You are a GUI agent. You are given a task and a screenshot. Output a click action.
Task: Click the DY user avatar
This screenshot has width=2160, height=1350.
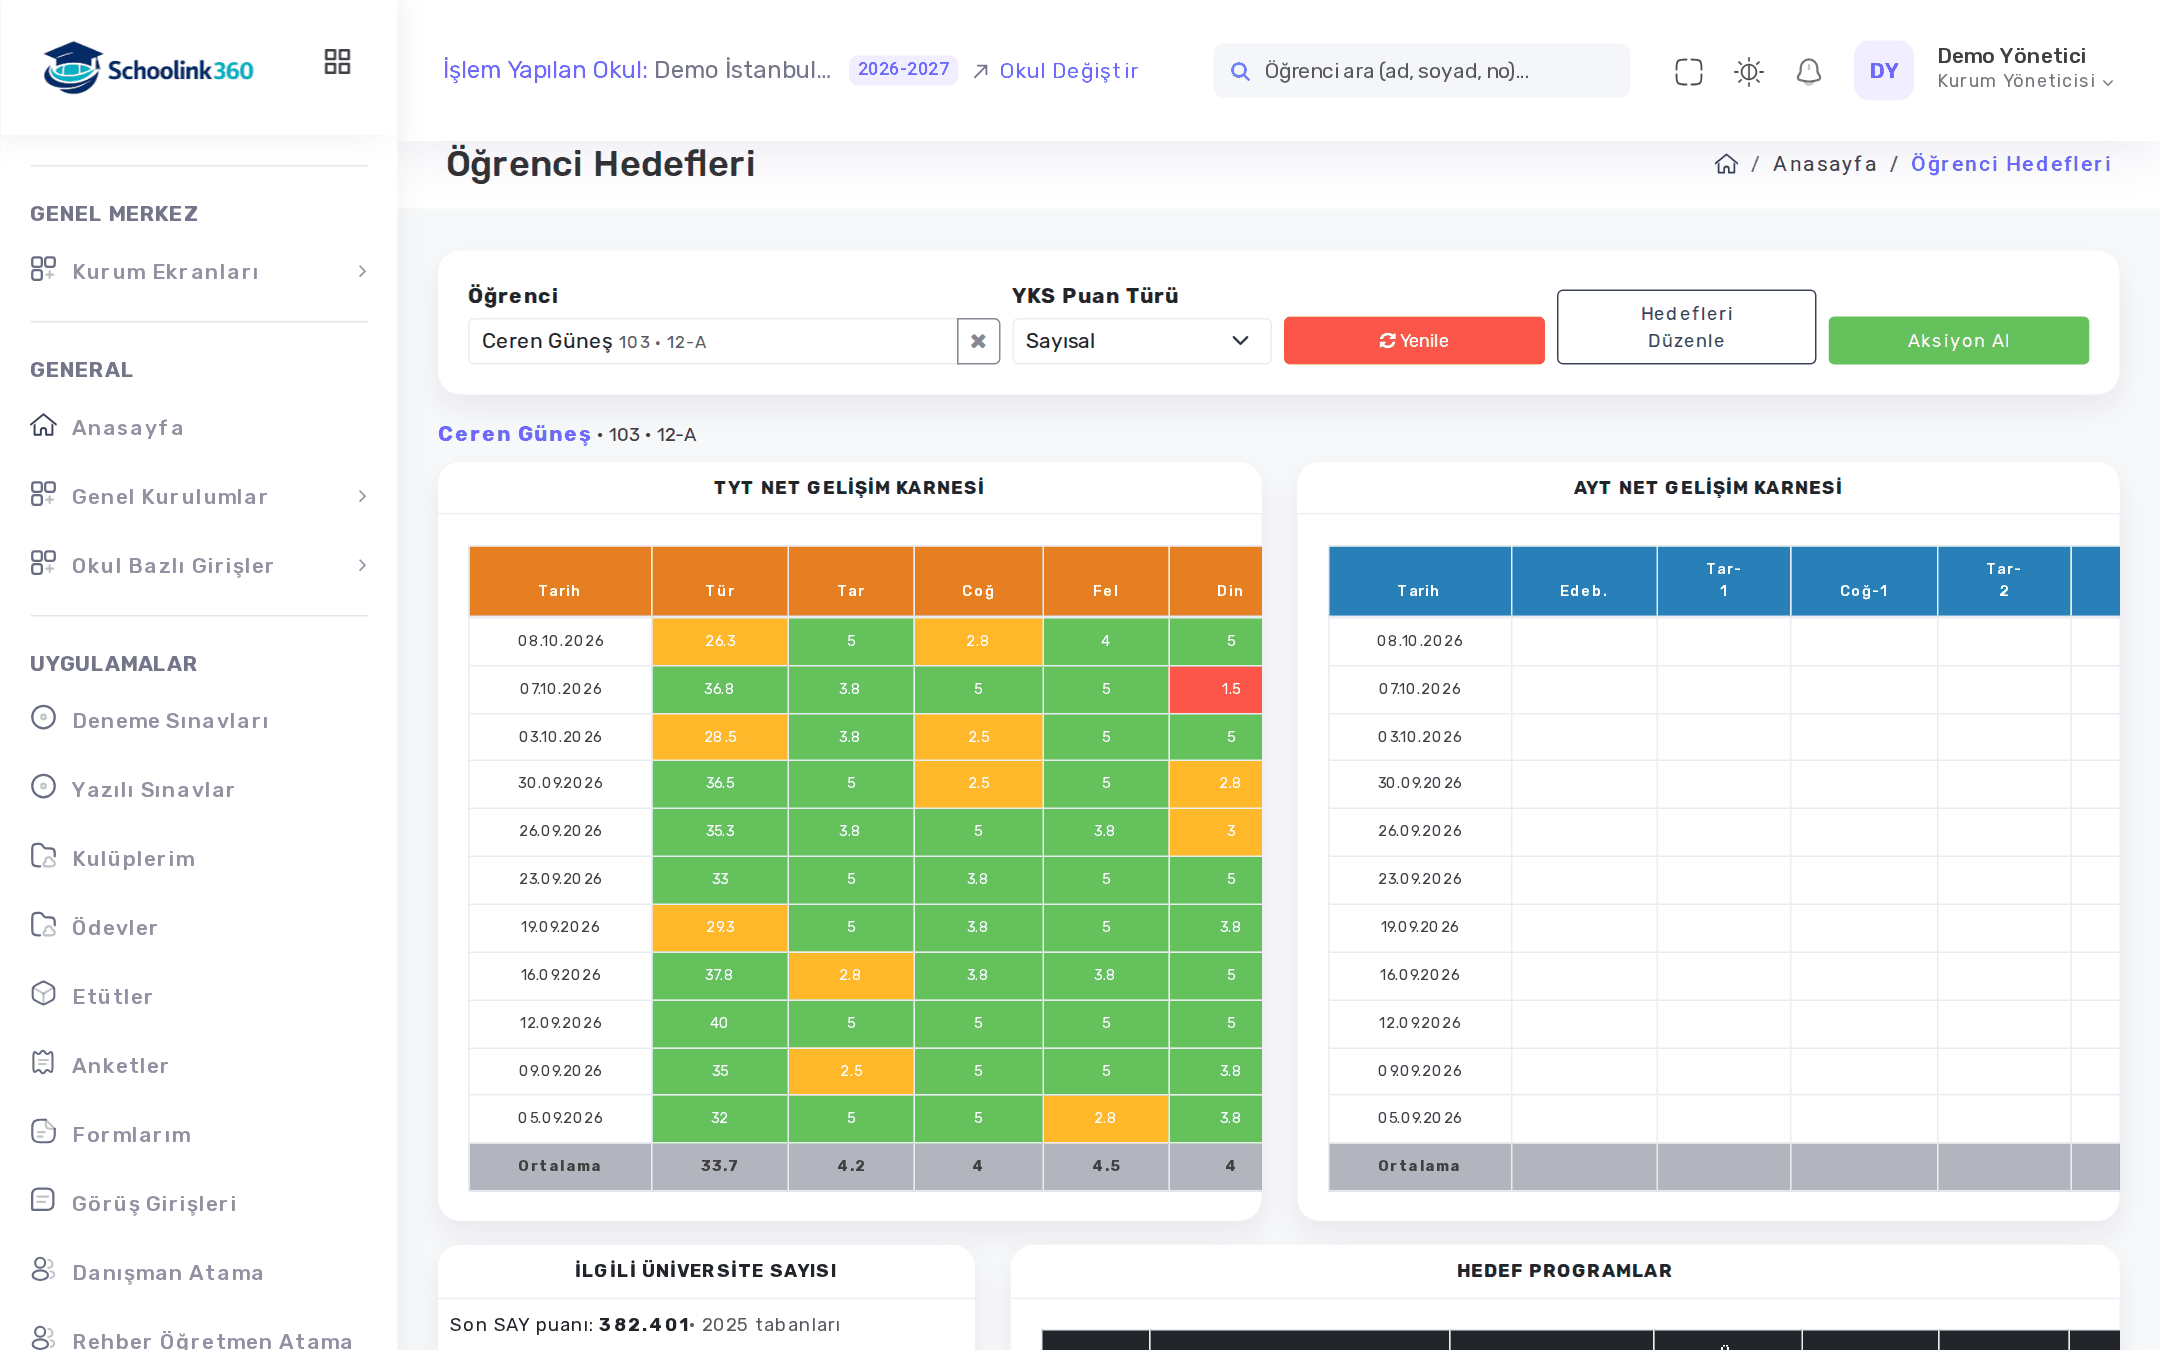click(x=1883, y=70)
